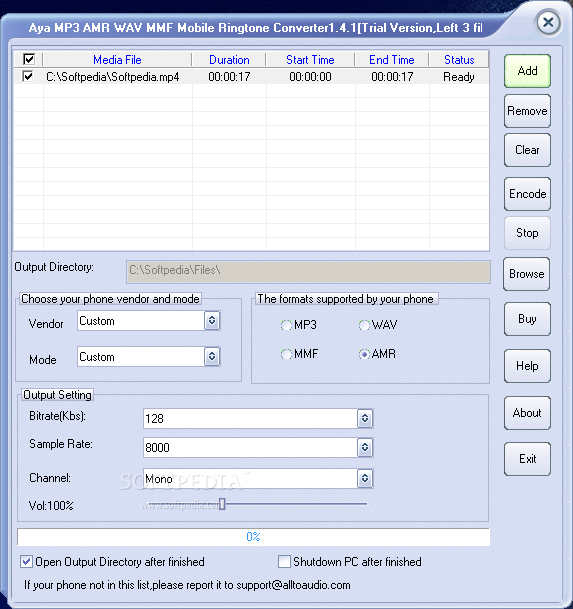Expand the Mode dropdown

tap(212, 356)
